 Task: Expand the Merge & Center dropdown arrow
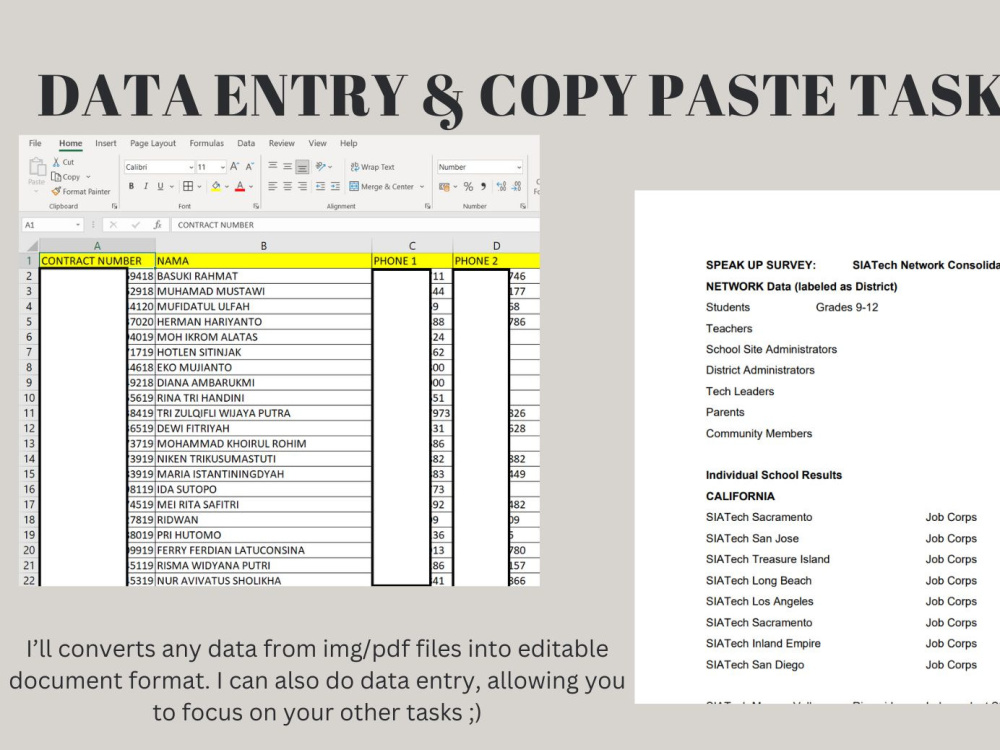click(422, 187)
